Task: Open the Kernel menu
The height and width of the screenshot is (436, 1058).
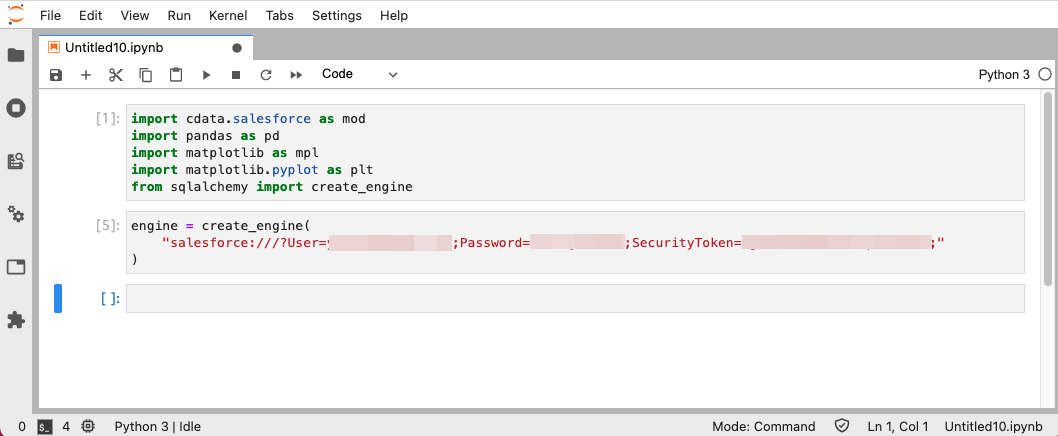Action: [228, 16]
